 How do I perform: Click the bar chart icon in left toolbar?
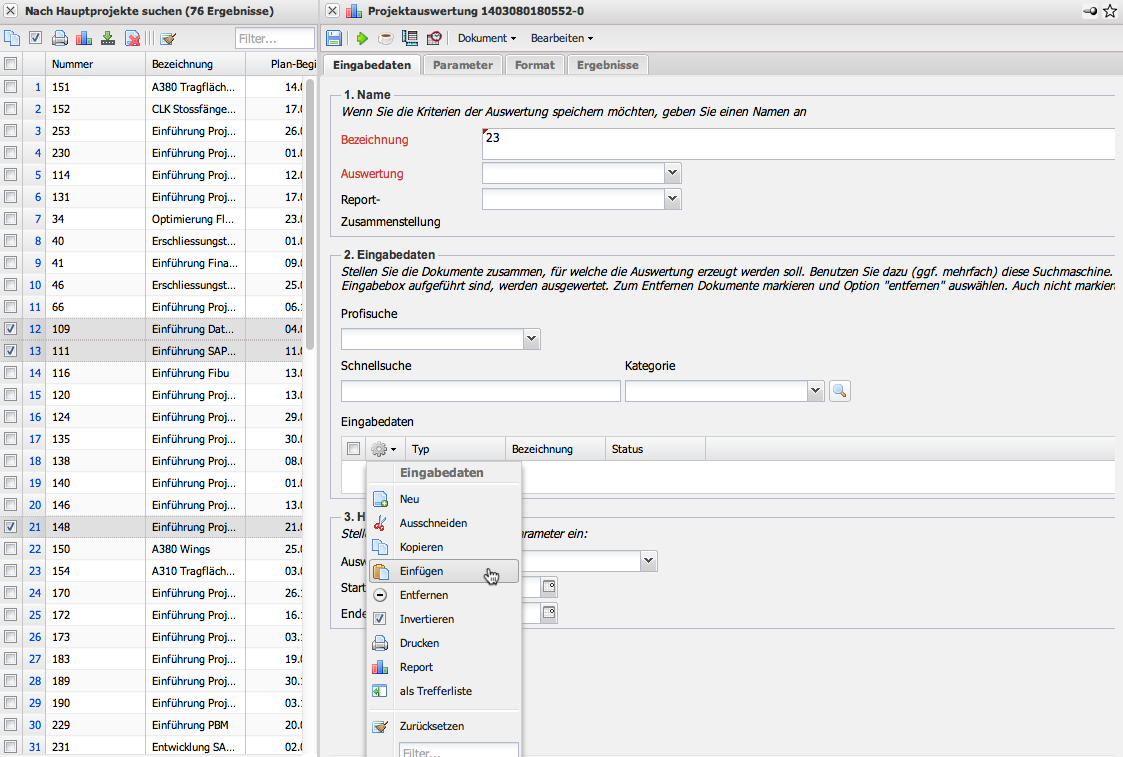[x=84, y=38]
